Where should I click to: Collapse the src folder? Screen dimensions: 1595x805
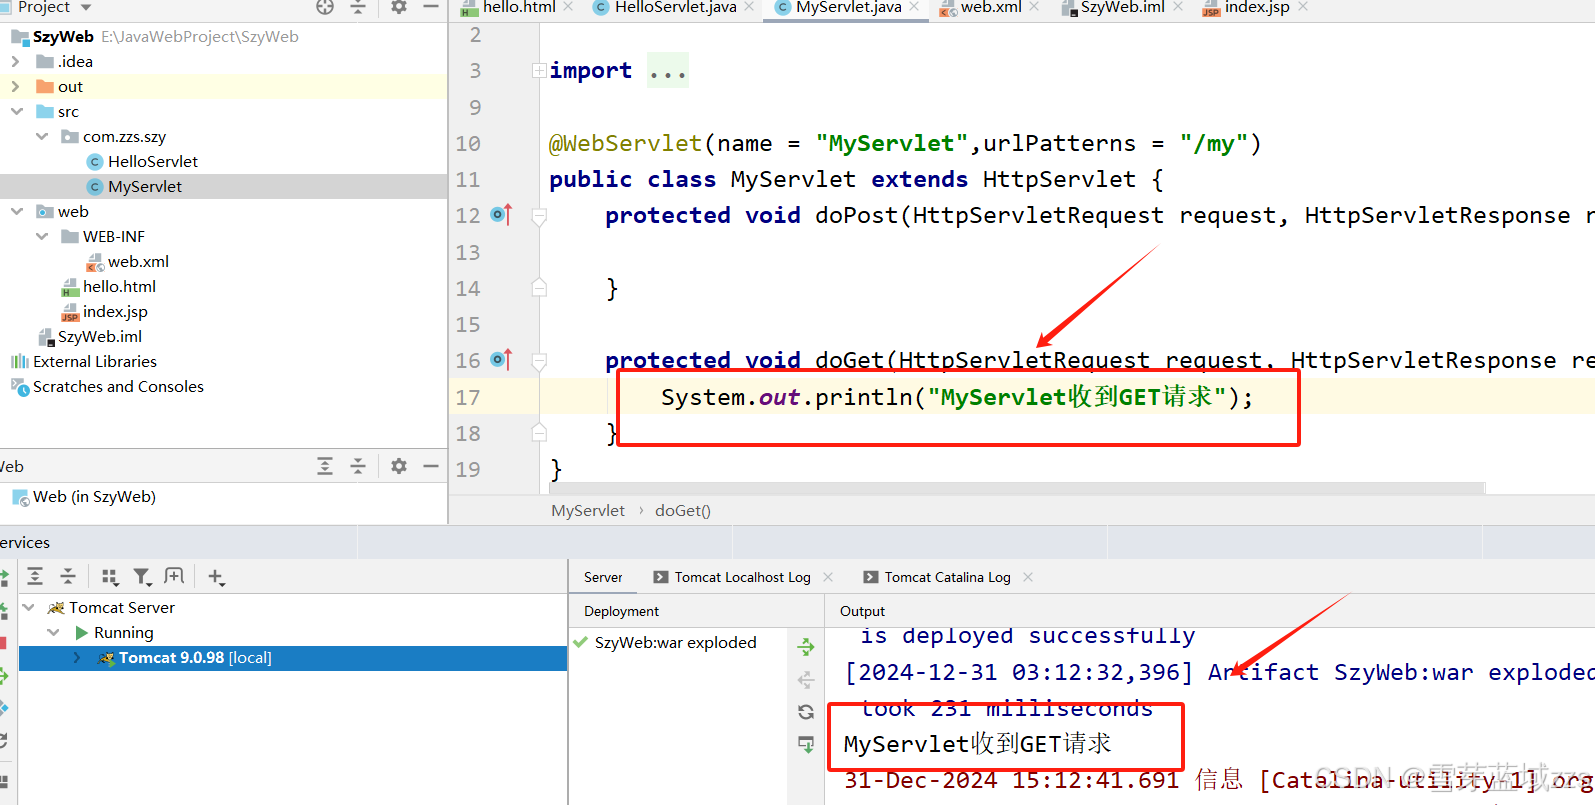pyautogui.click(x=16, y=111)
